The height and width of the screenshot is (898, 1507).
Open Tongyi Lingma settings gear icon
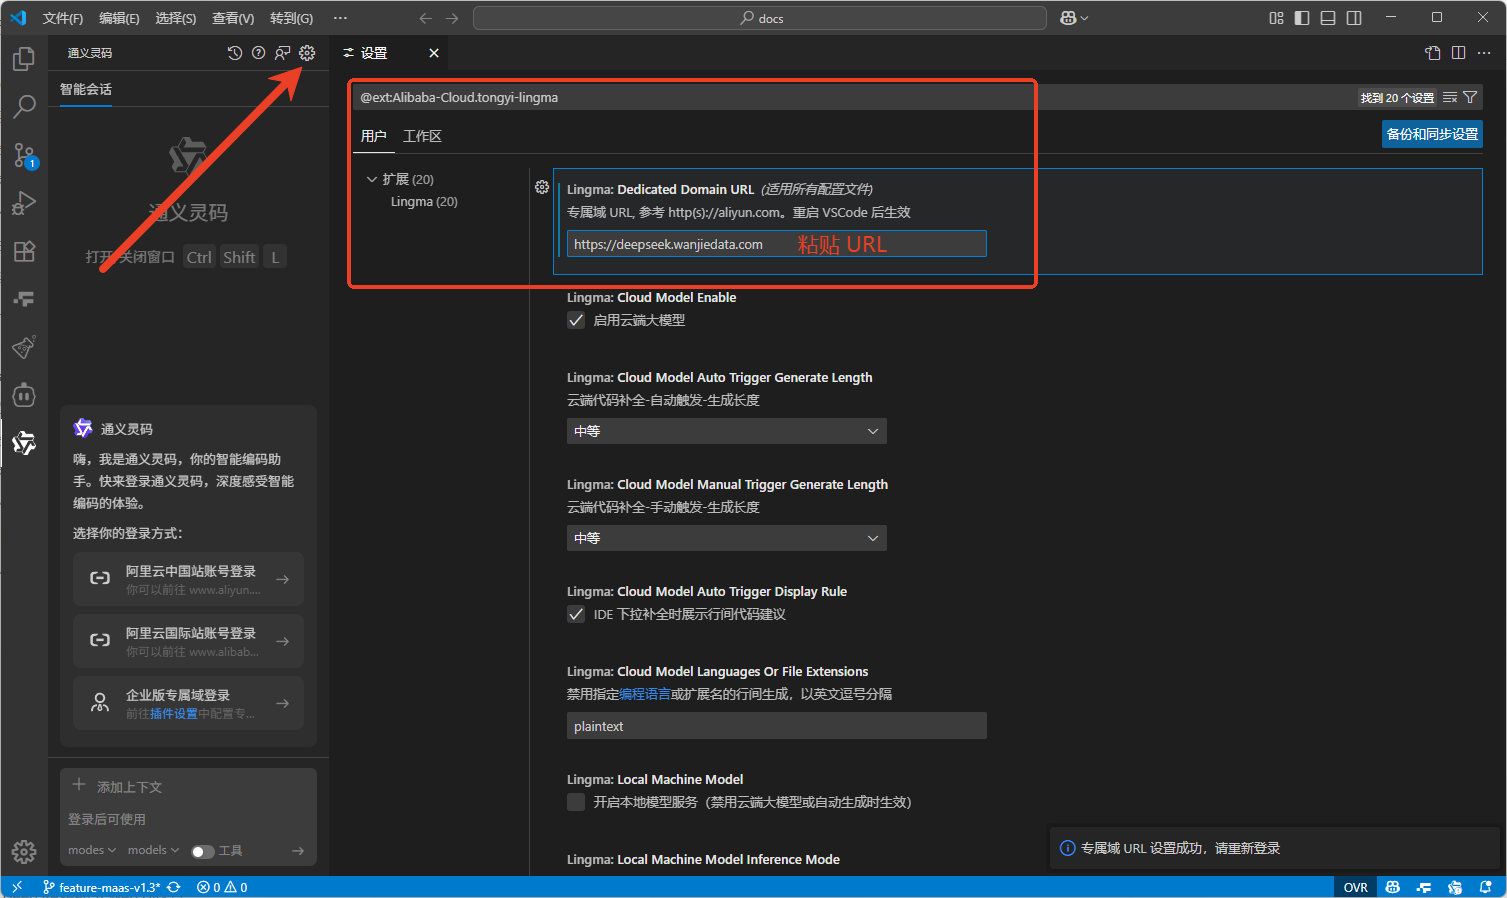click(x=307, y=53)
